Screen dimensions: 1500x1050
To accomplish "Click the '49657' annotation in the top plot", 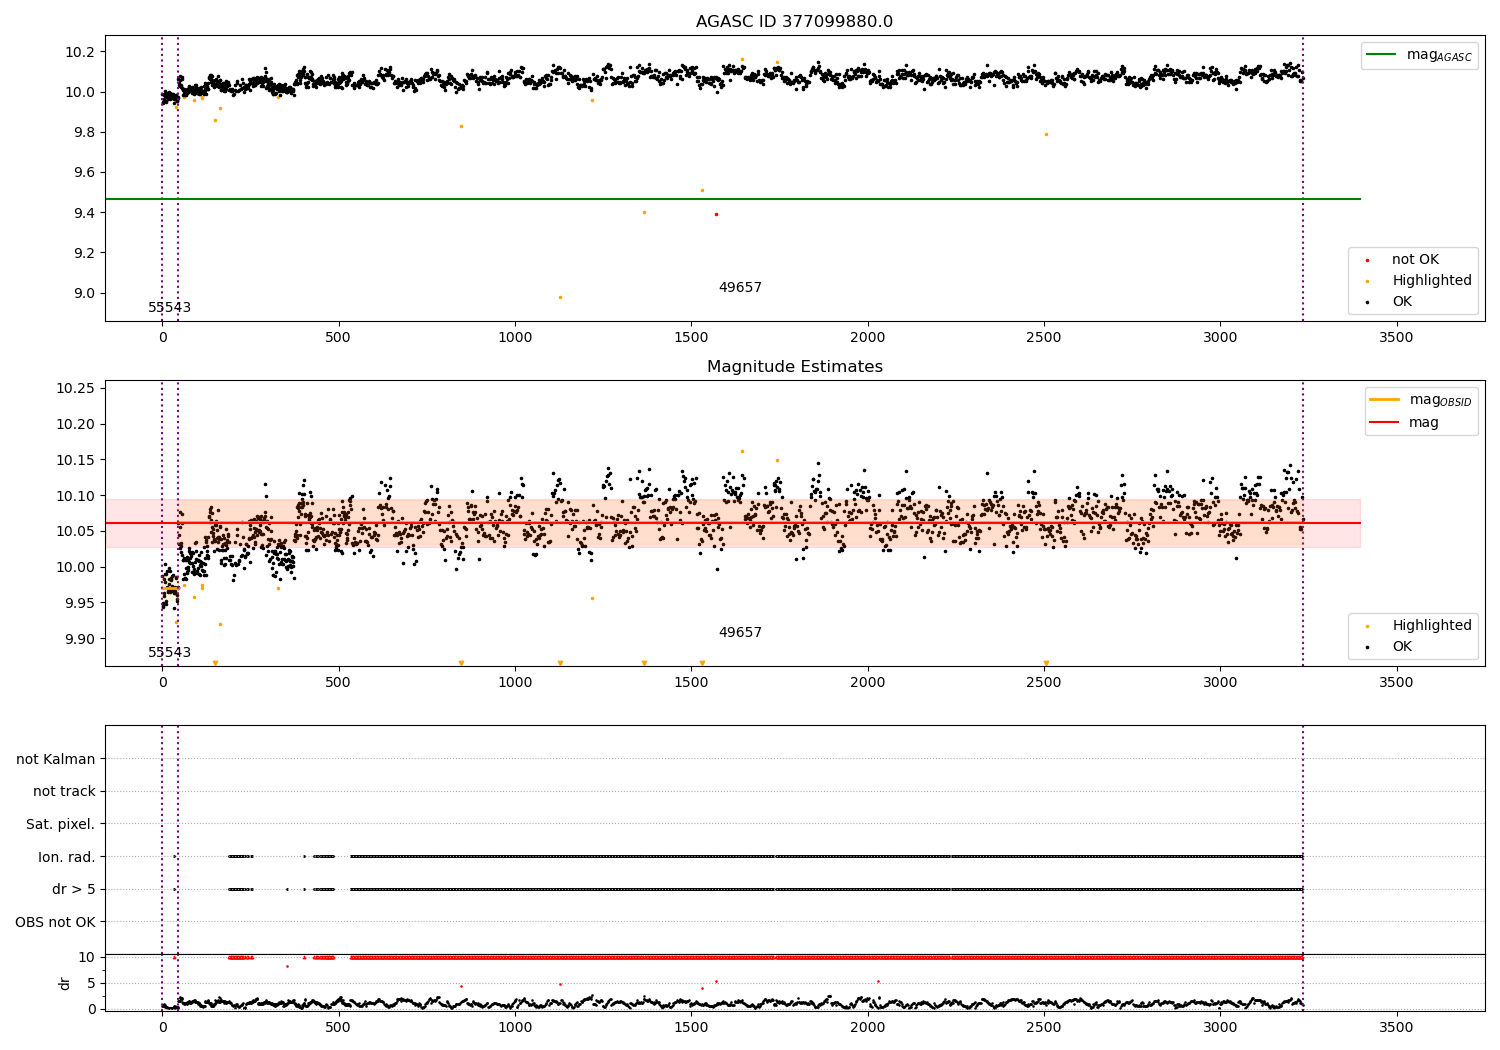I will [740, 288].
